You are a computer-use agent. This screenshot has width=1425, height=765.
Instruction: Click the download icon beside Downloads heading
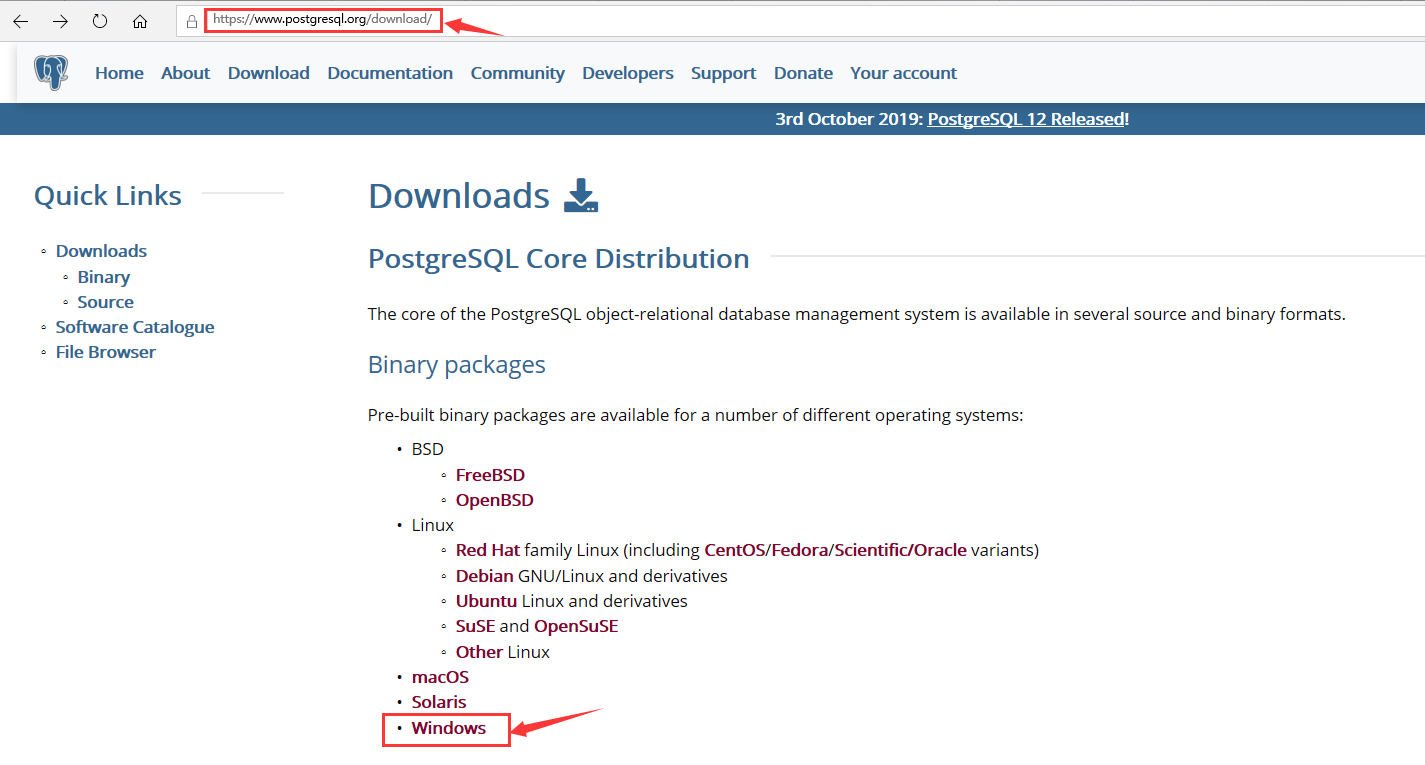pyautogui.click(x=581, y=195)
